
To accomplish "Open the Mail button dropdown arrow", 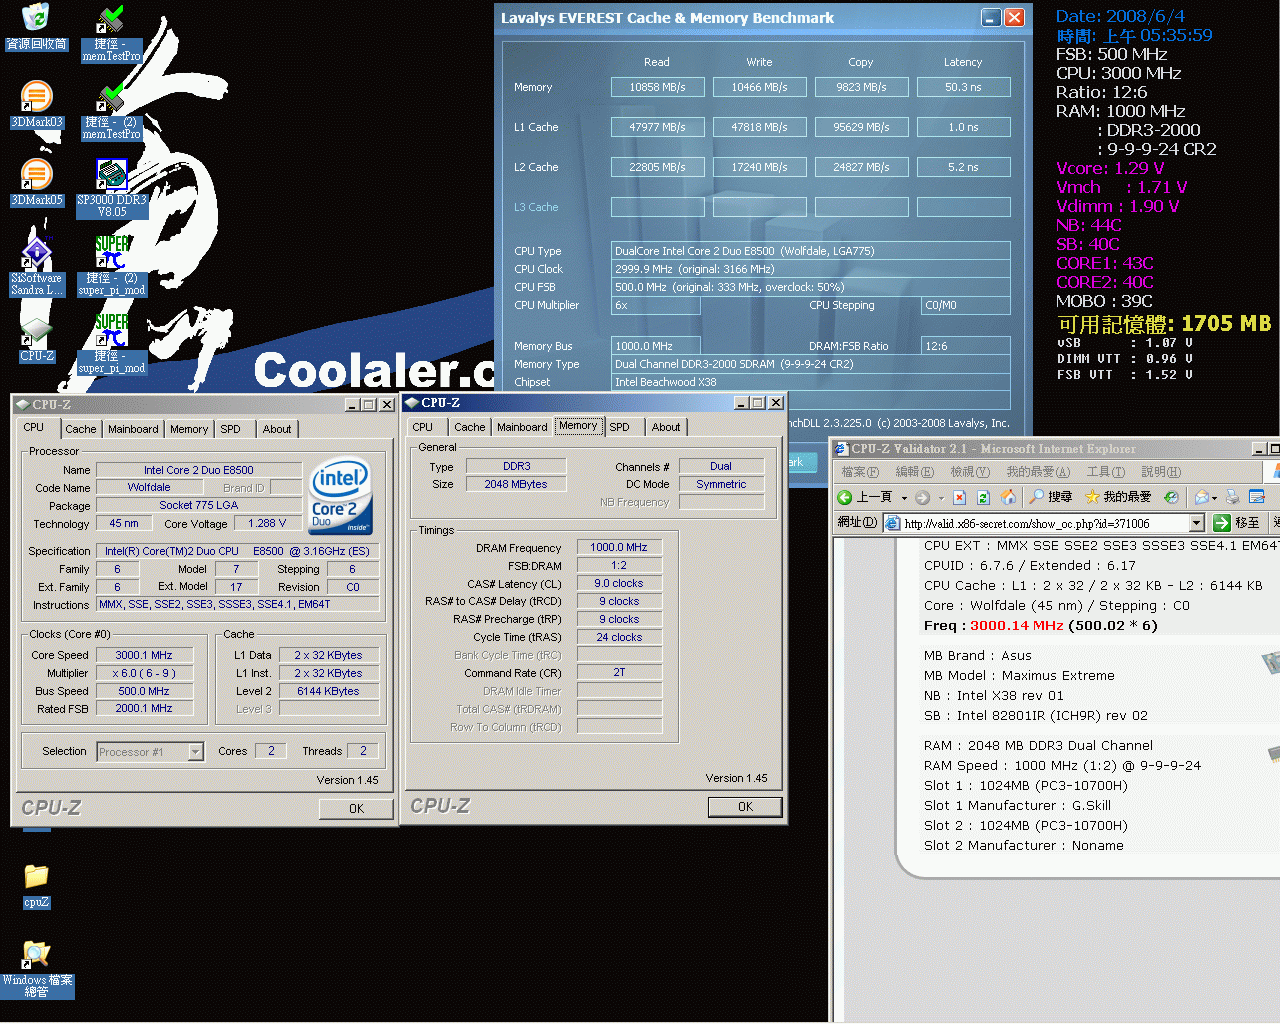I will pos(1214,497).
